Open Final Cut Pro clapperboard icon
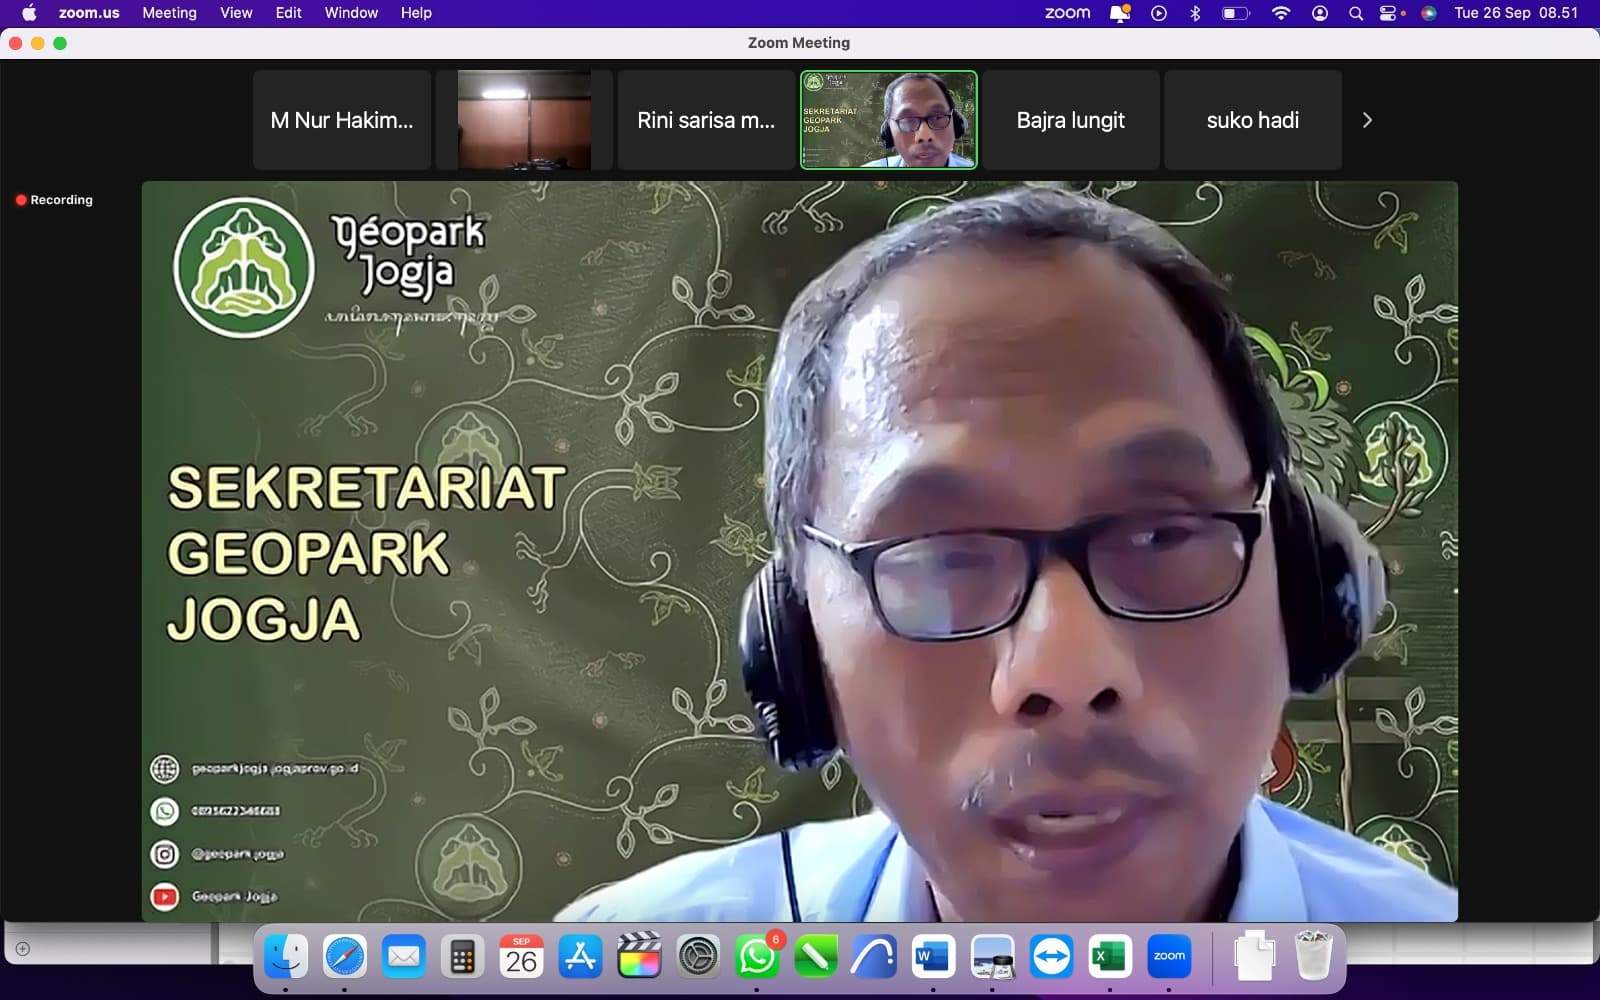This screenshot has width=1600, height=1000. tap(639, 957)
